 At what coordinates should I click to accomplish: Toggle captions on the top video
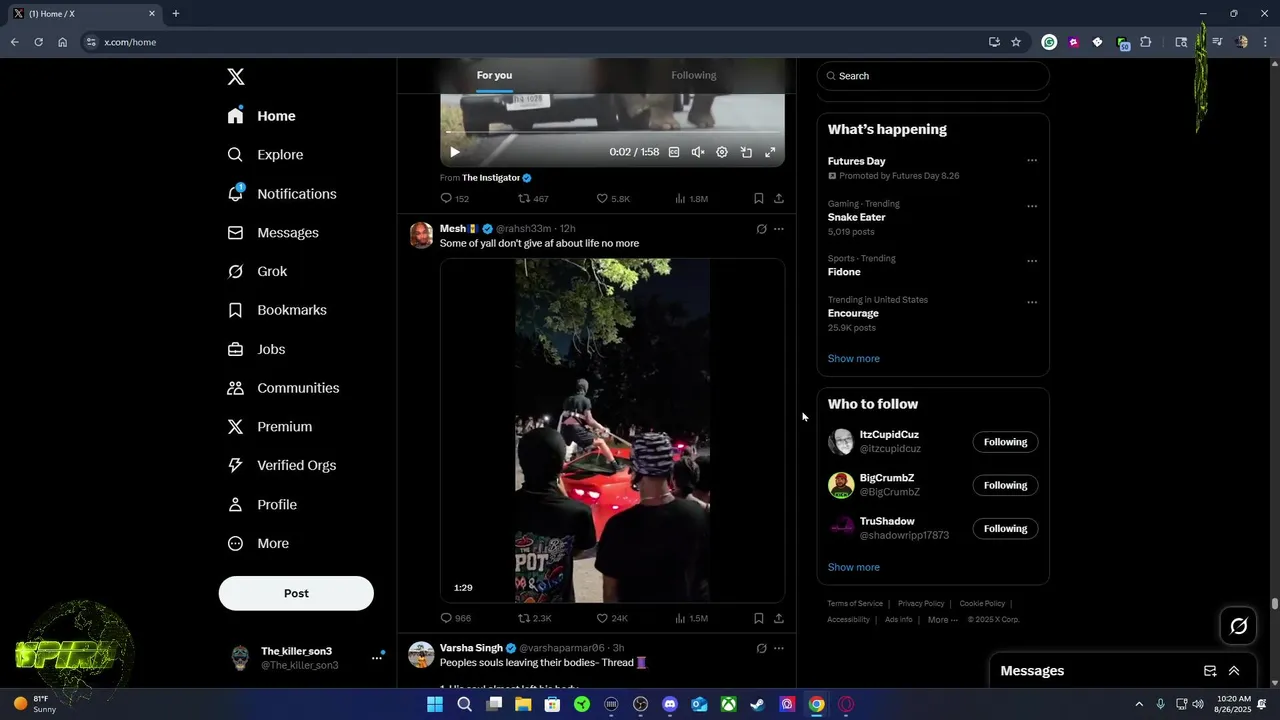pos(674,152)
